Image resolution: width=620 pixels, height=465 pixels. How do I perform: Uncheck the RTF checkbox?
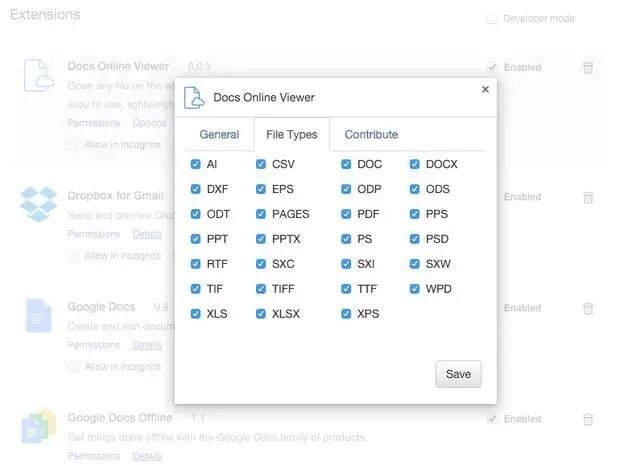click(196, 264)
